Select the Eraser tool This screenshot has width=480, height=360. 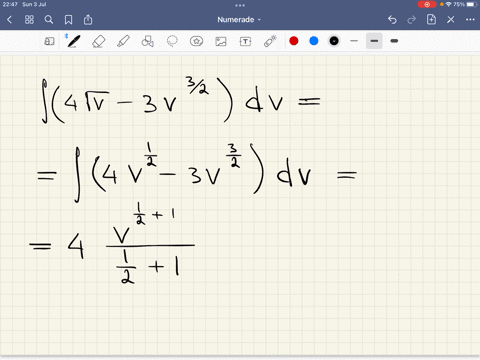click(x=99, y=41)
